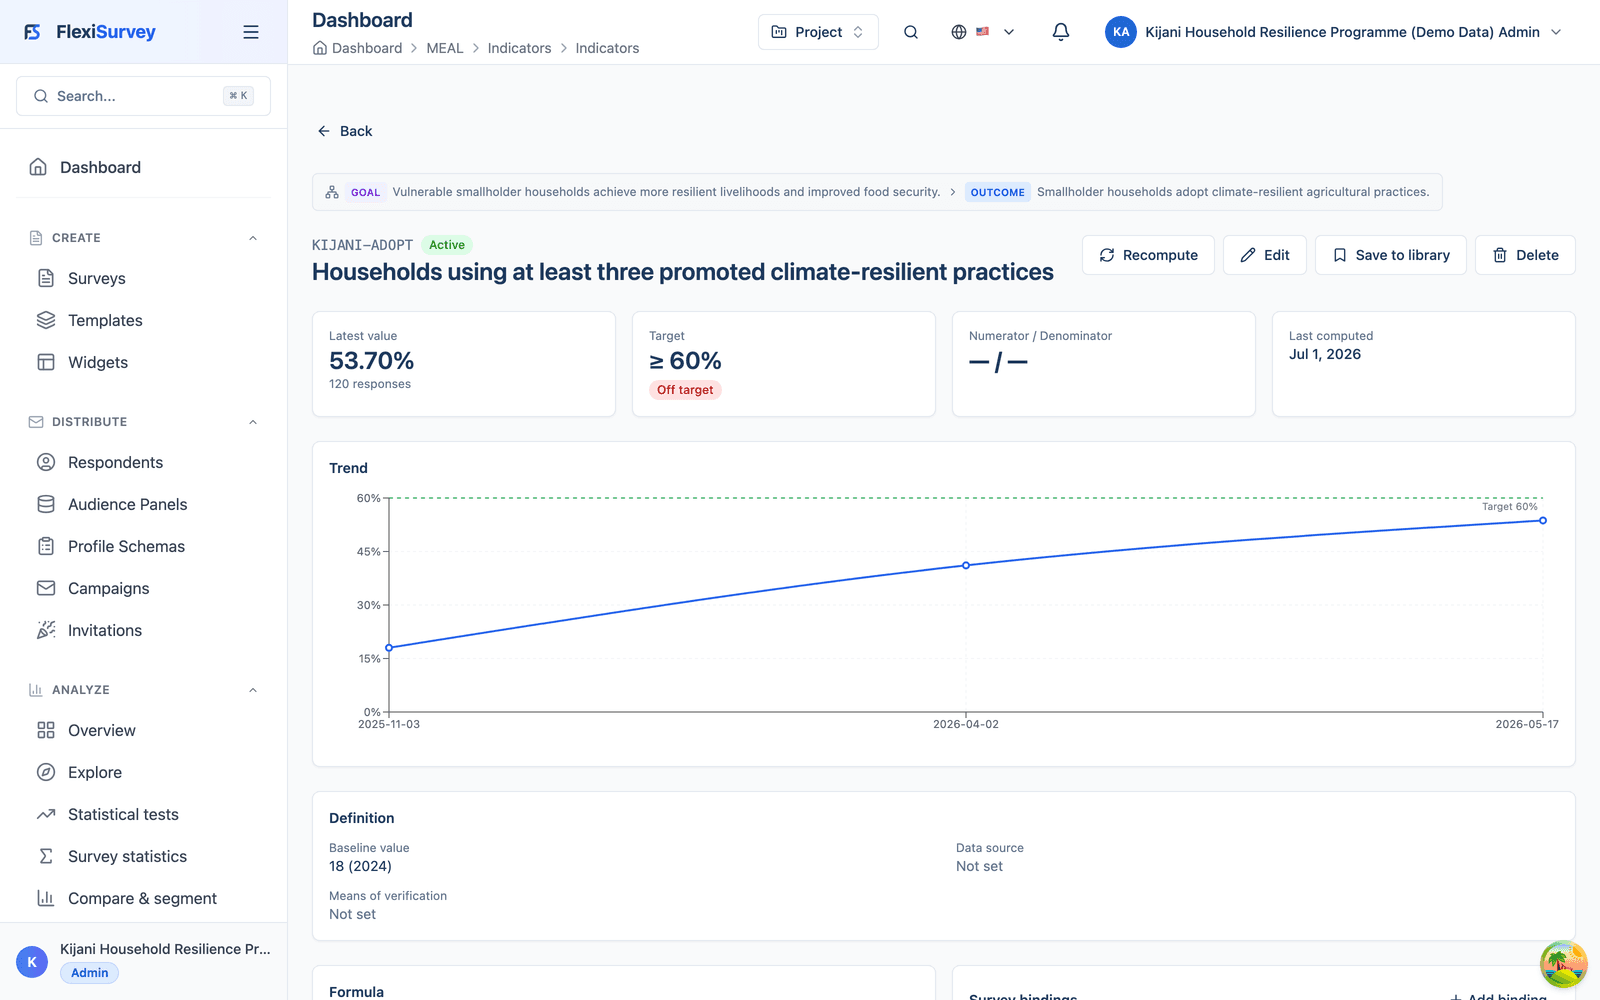1600x1000 pixels.
Task: Open Compare & segment page
Action: click(143, 898)
